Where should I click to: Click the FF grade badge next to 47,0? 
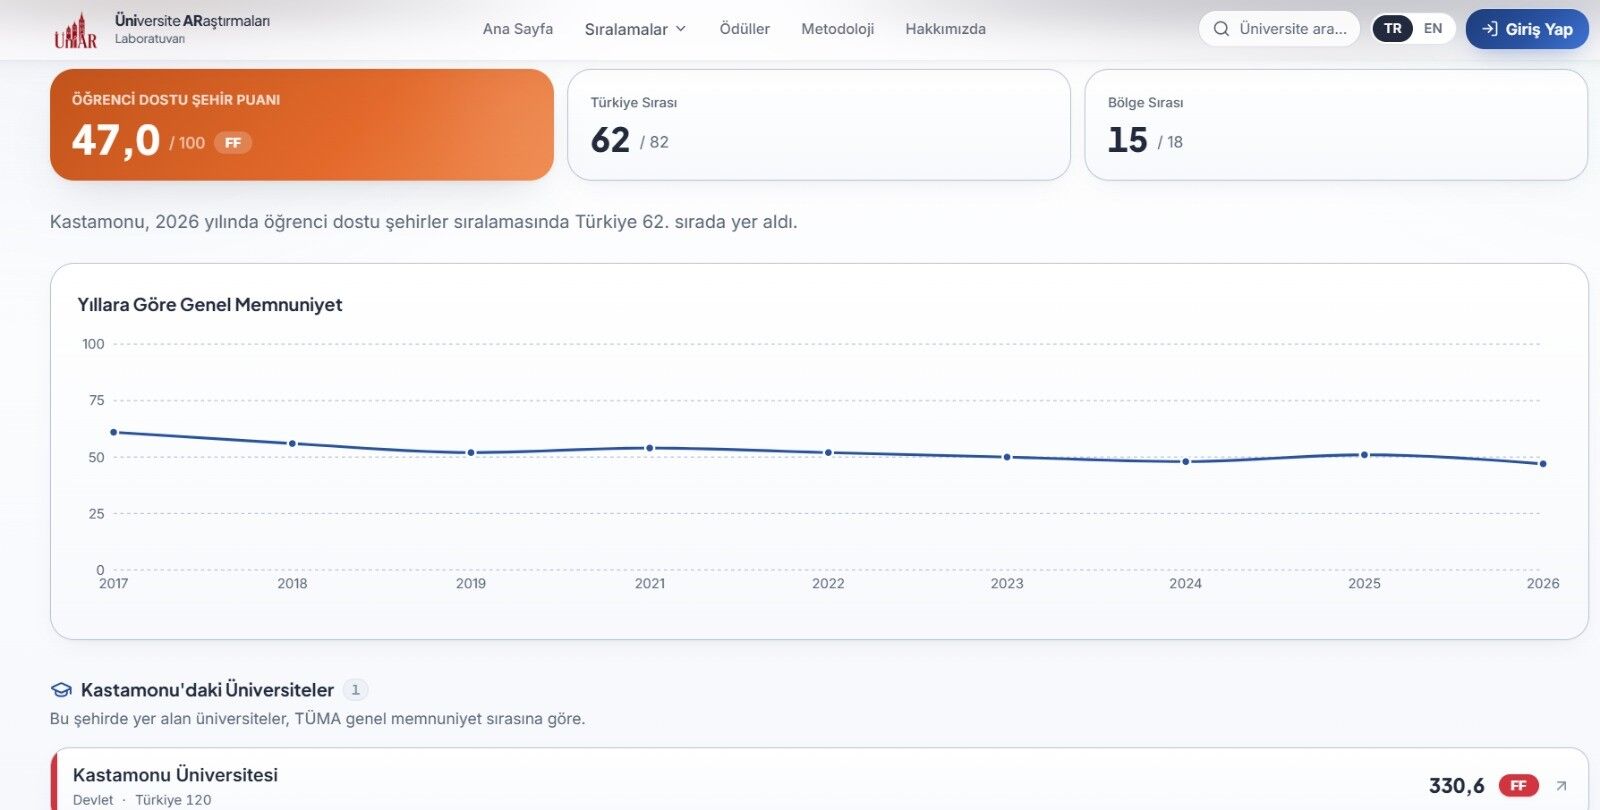pos(233,143)
